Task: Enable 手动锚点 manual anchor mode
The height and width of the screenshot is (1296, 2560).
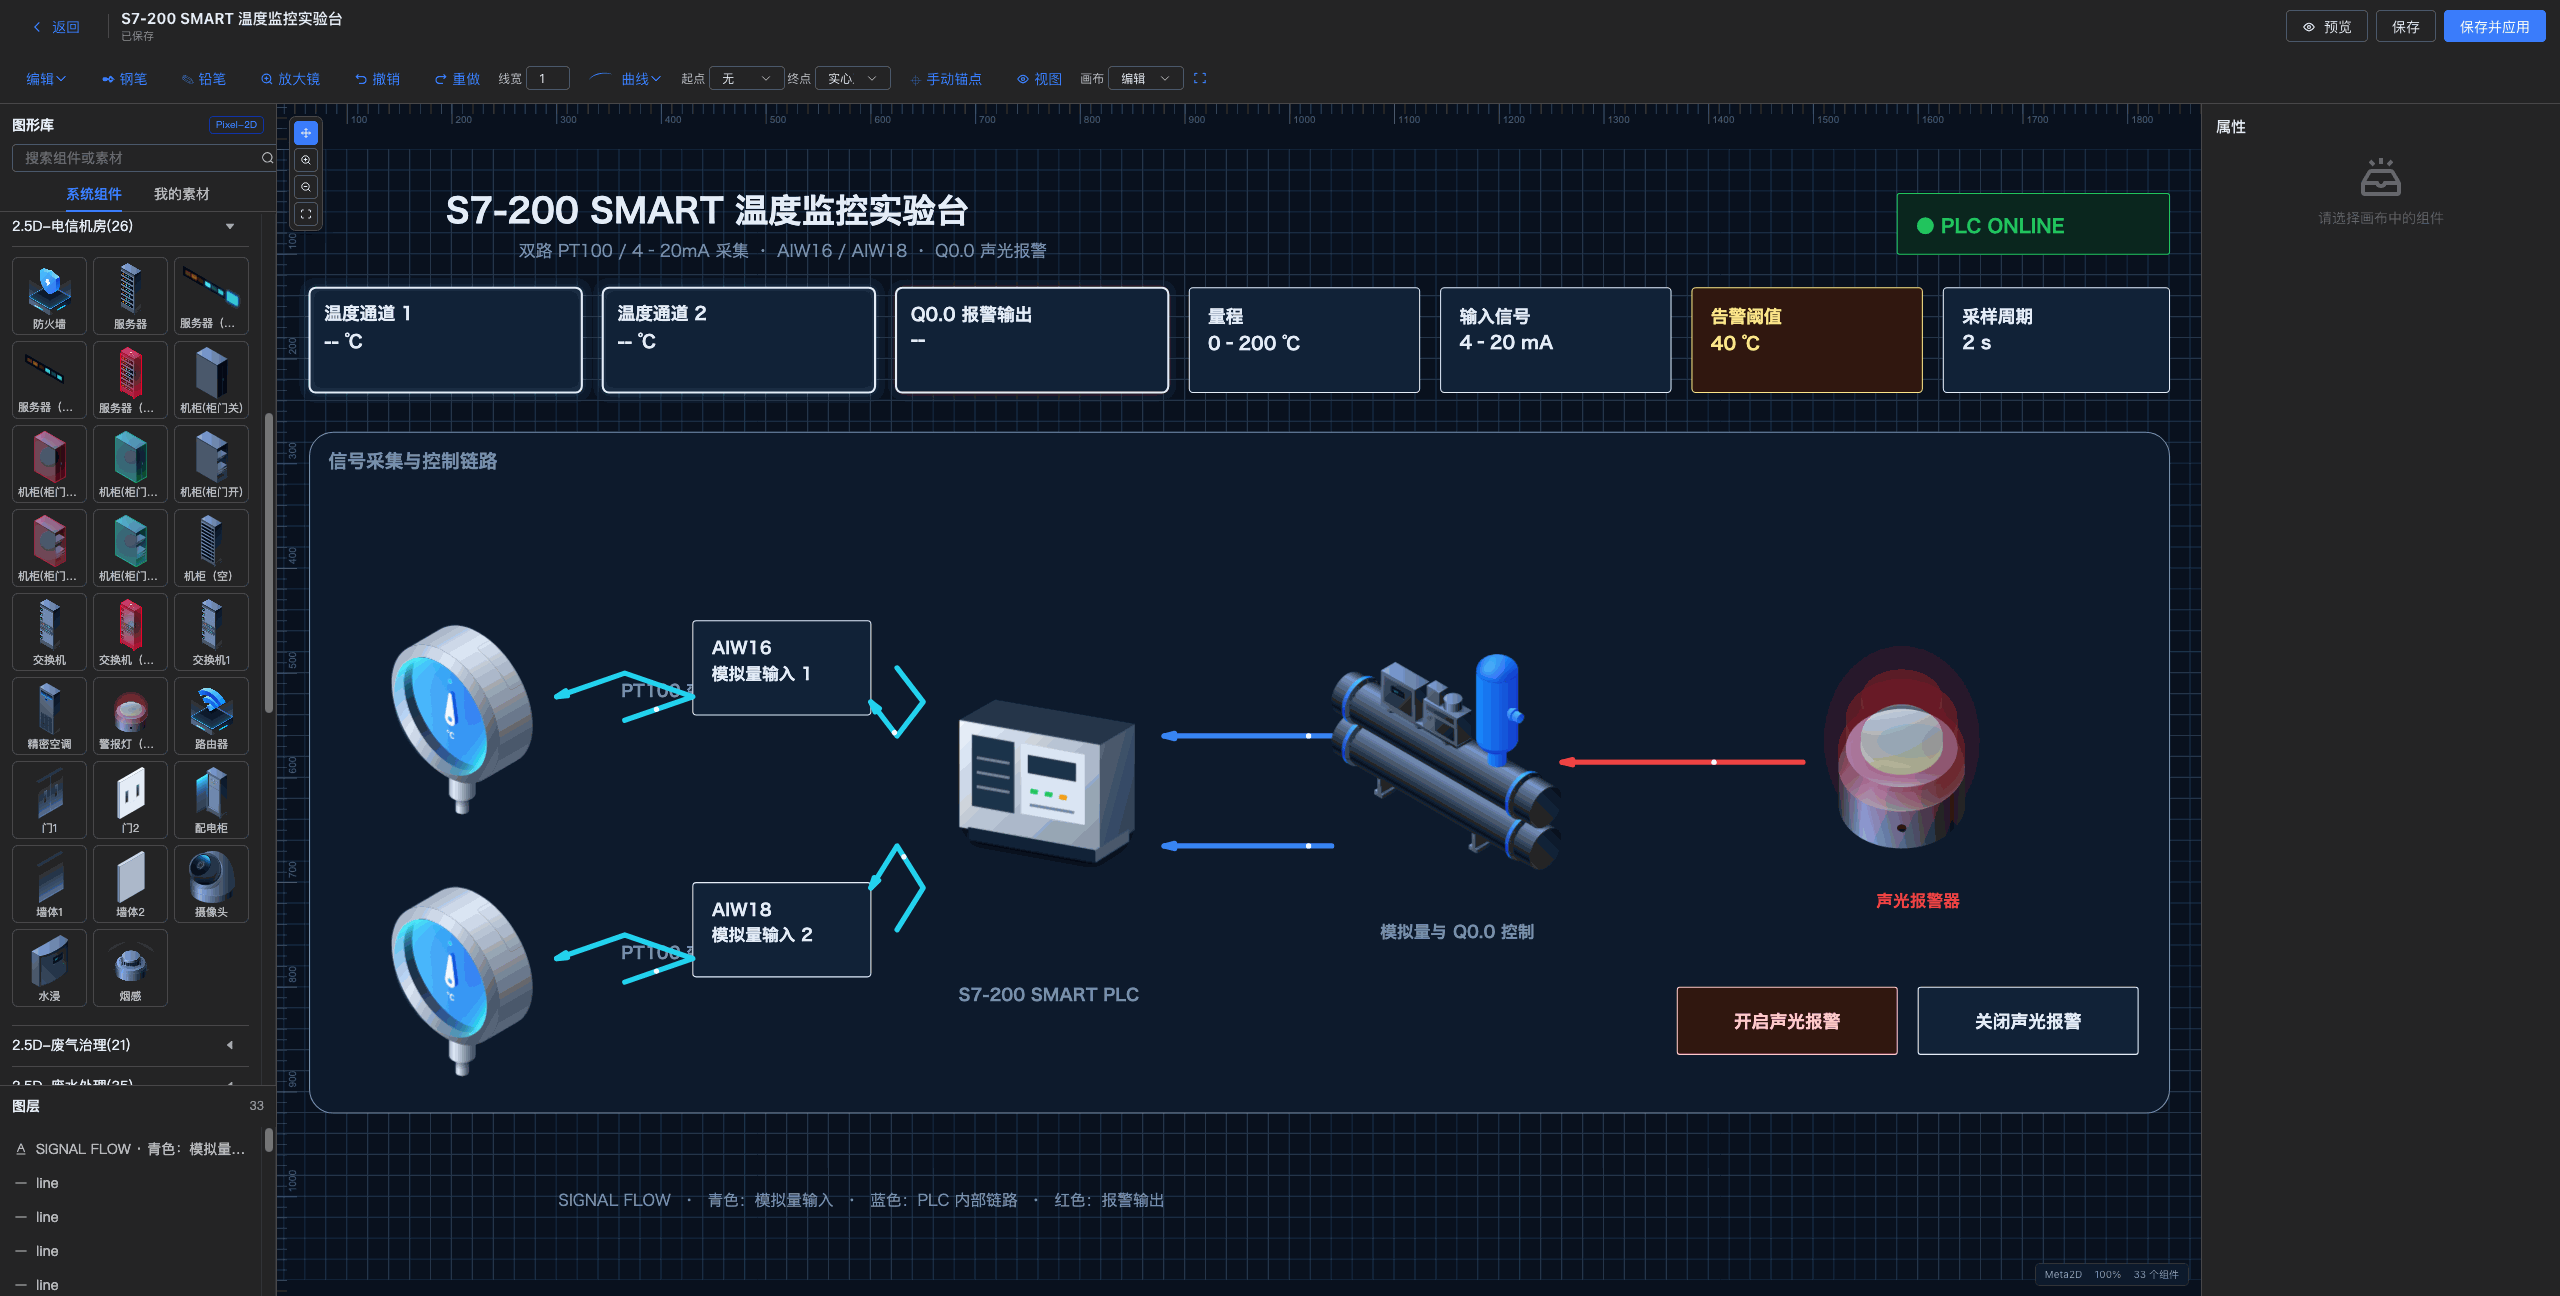Action: coord(946,79)
